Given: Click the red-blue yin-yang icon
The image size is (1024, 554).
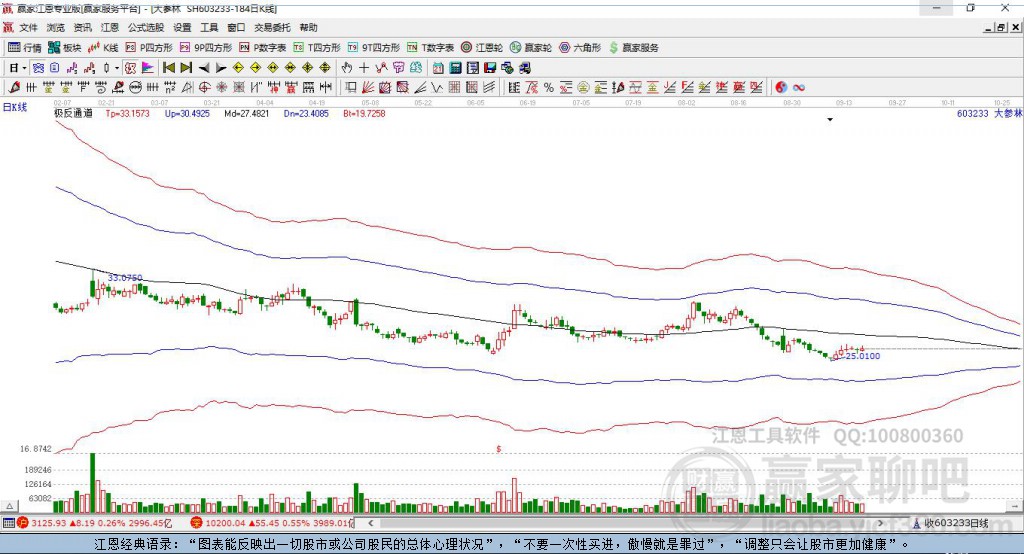Looking at the screenshot, I should pyautogui.click(x=781, y=87).
